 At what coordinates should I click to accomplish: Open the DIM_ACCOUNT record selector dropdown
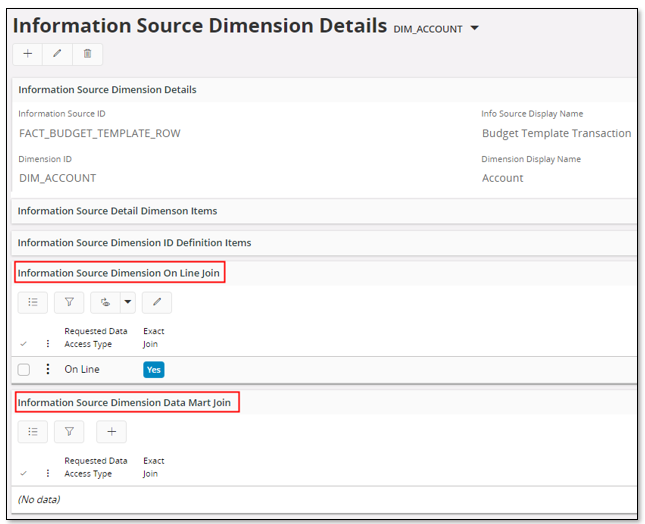474,28
